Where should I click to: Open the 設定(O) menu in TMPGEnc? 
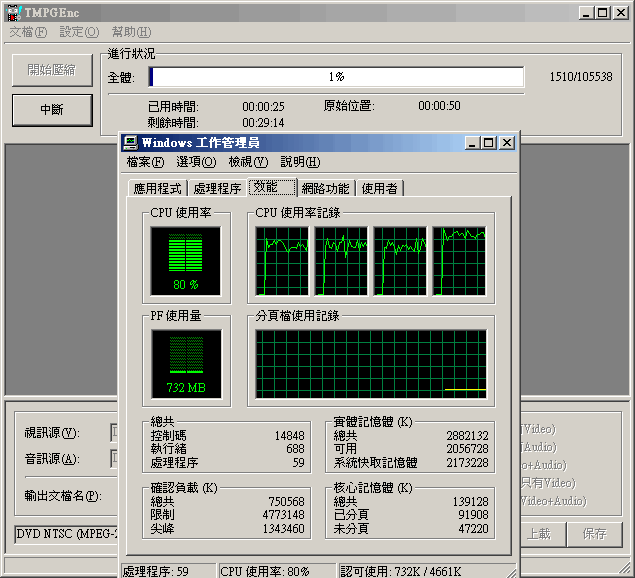pos(79,32)
